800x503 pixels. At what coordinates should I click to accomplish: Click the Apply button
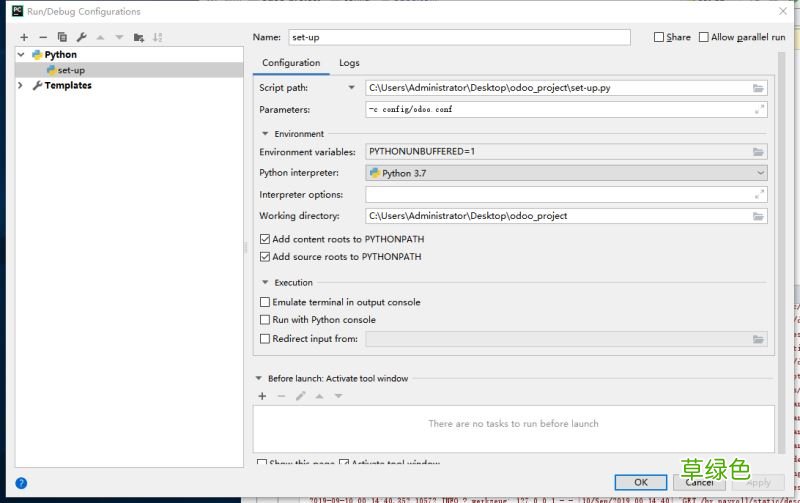click(x=758, y=482)
